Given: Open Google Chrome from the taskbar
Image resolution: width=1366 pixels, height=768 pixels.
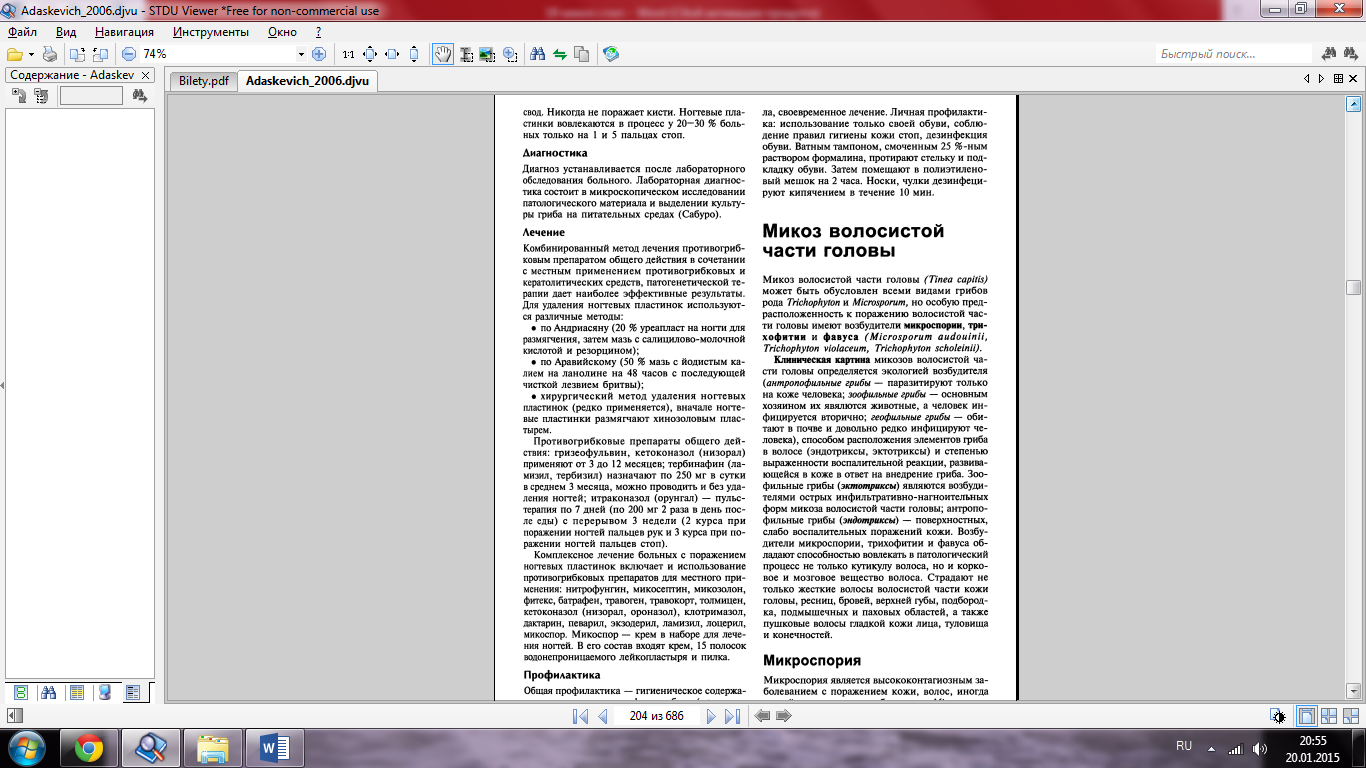Looking at the screenshot, I should click(x=88, y=747).
